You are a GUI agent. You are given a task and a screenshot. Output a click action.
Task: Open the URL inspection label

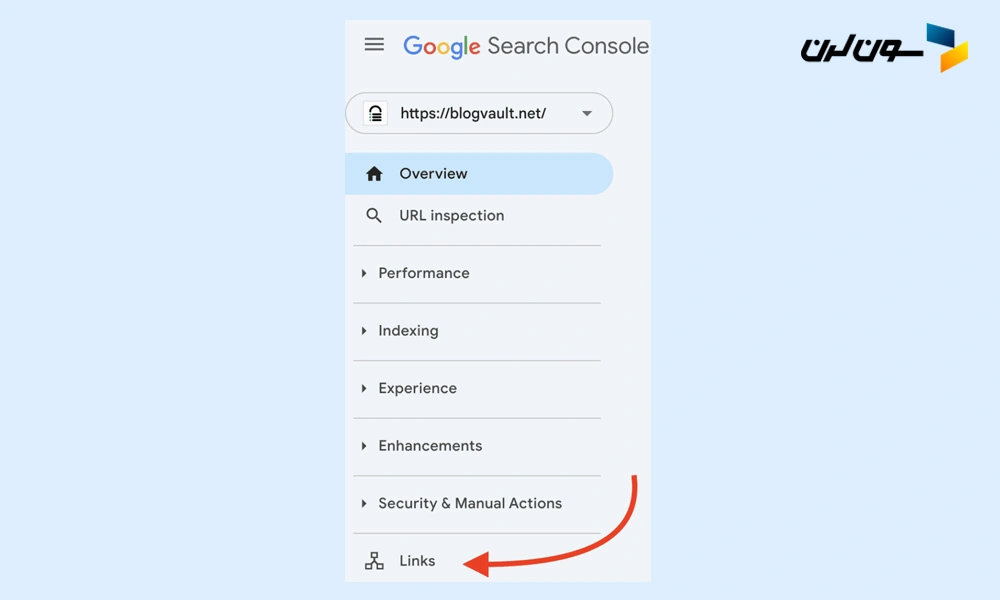coord(451,216)
